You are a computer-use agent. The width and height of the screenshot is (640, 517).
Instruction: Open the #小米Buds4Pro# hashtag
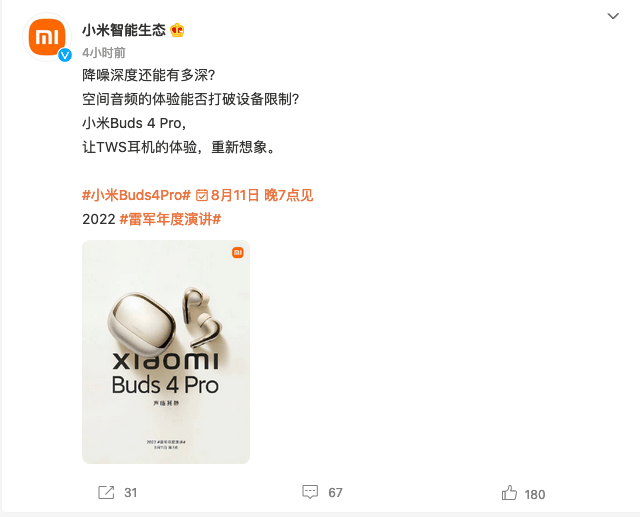[136, 195]
